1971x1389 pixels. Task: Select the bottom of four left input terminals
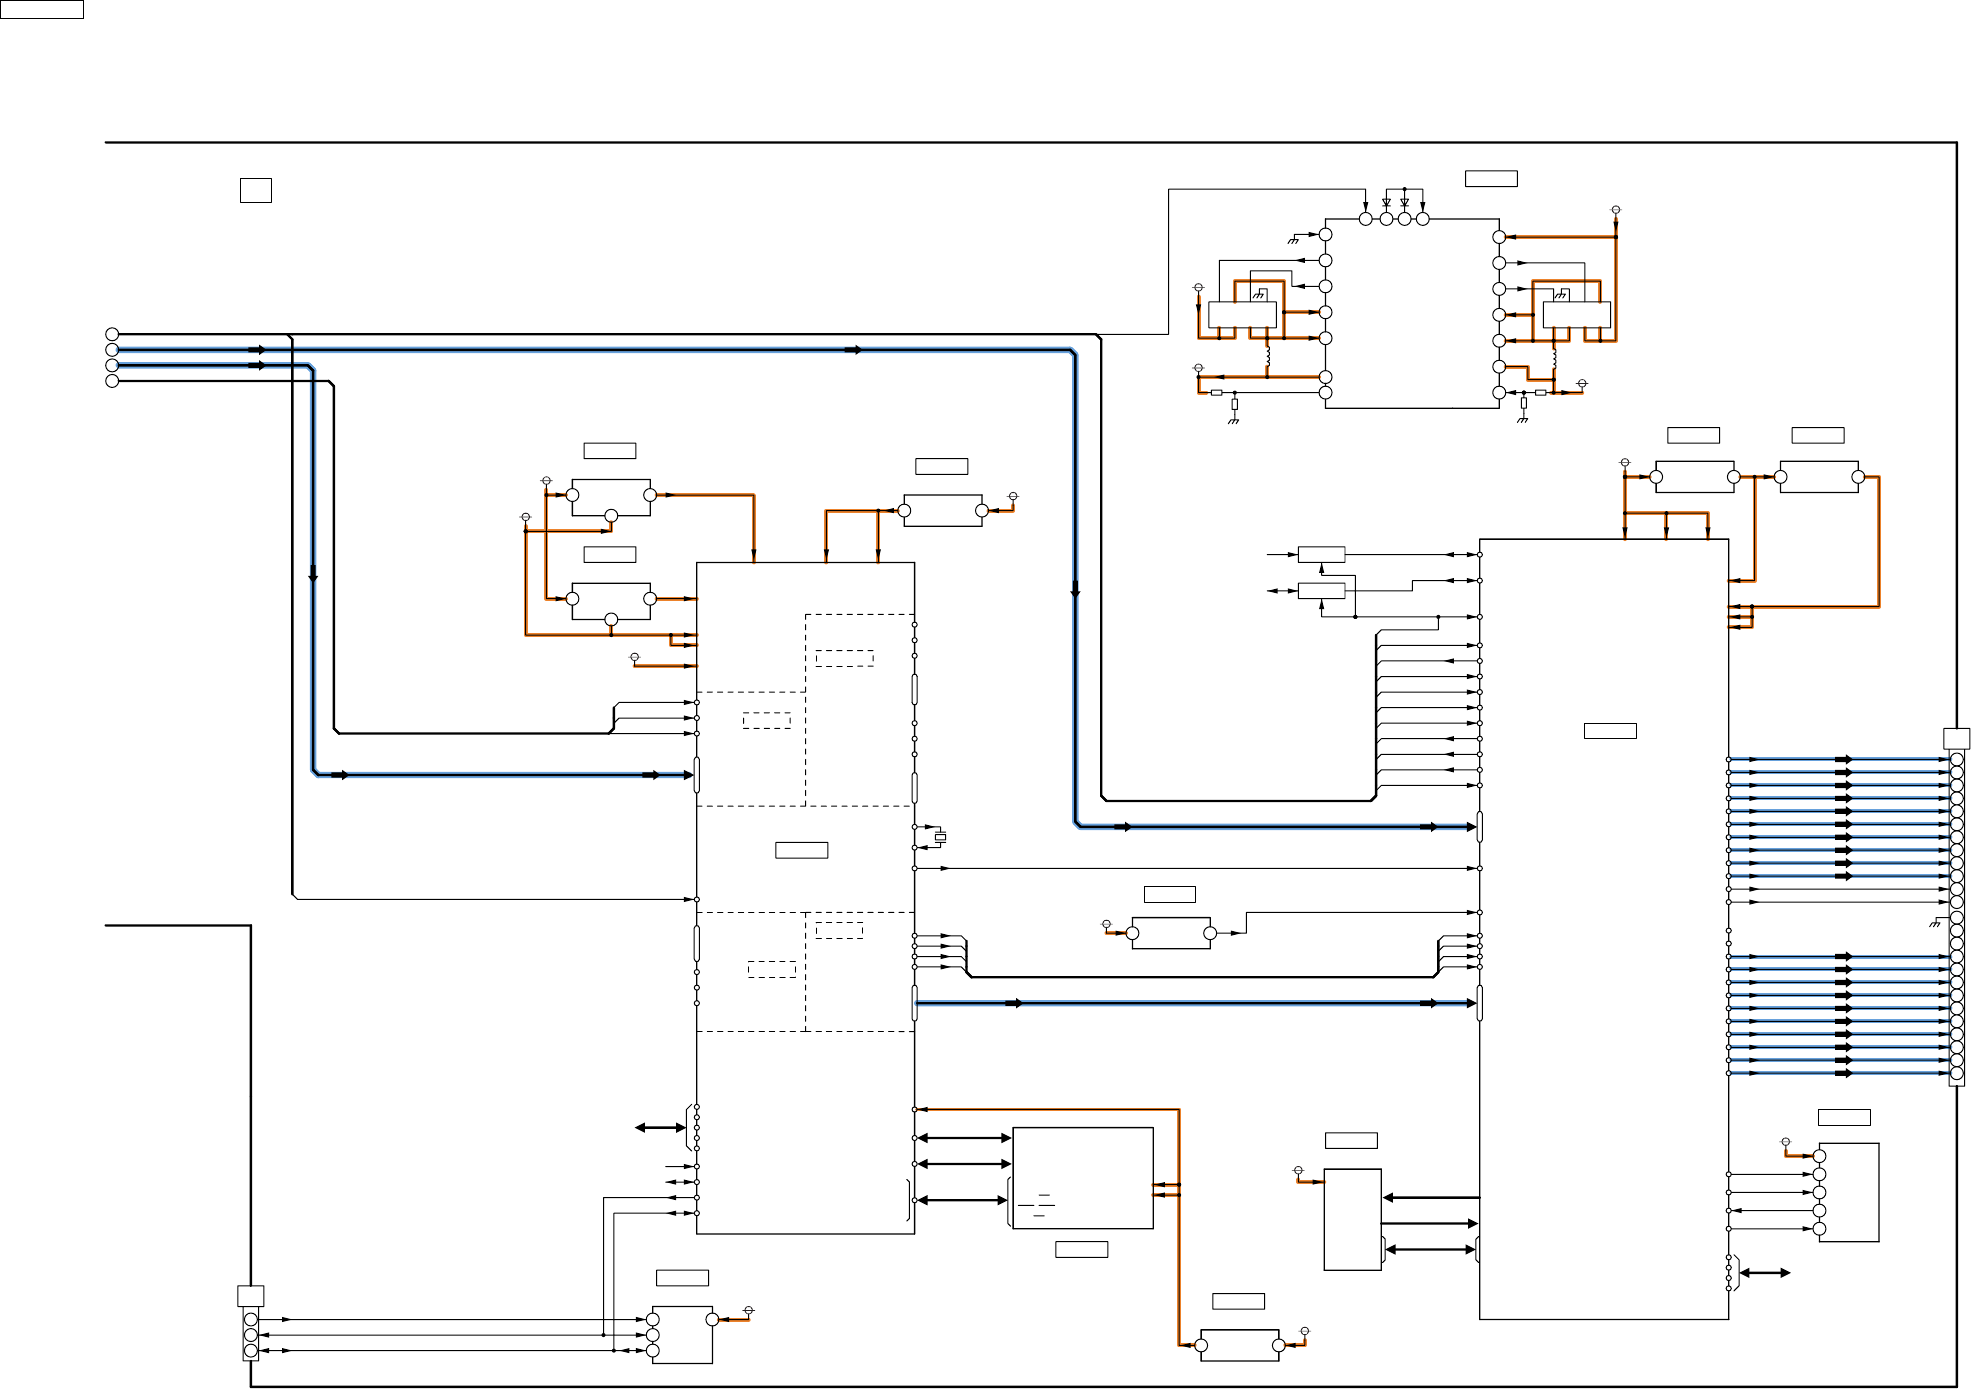(x=112, y=381)
